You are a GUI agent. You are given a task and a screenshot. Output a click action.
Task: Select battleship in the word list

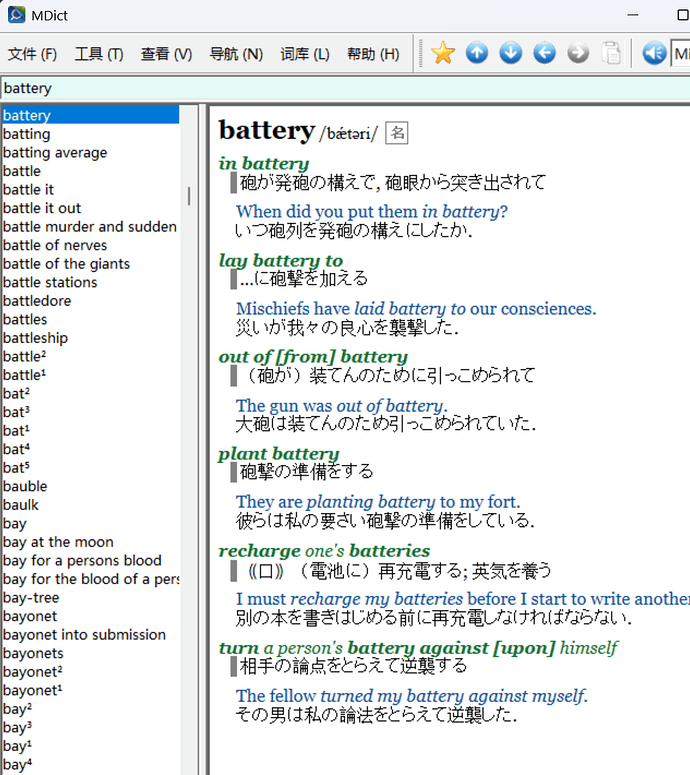click(35, 338)
